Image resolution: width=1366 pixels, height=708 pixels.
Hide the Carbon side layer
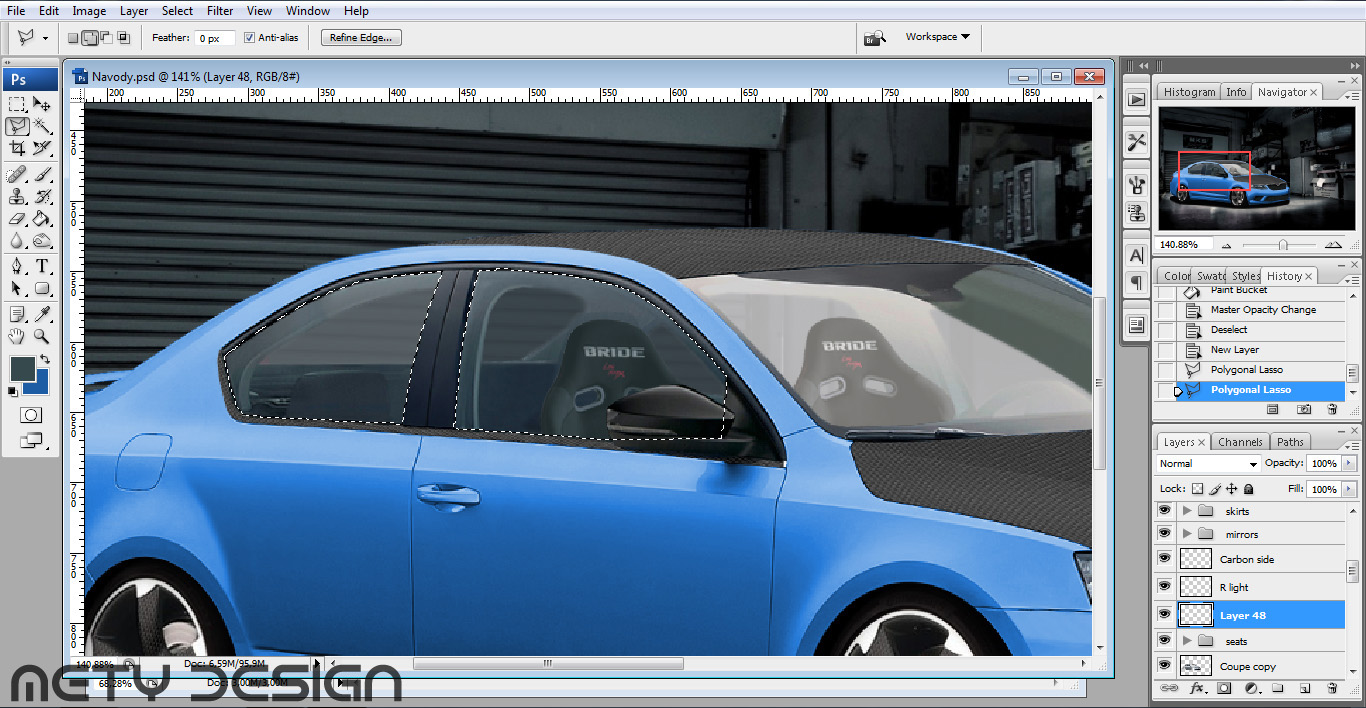tap(1164, 559)
